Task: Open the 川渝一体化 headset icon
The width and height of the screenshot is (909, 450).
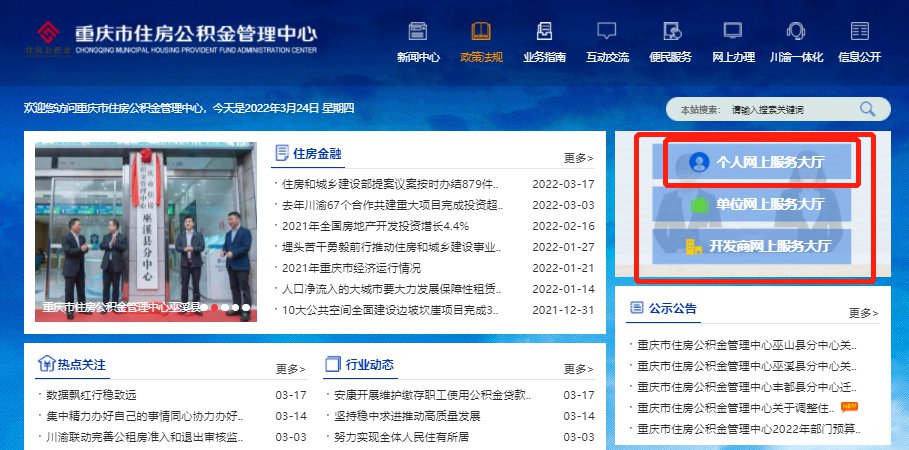Action: click(x=796, y=32)
